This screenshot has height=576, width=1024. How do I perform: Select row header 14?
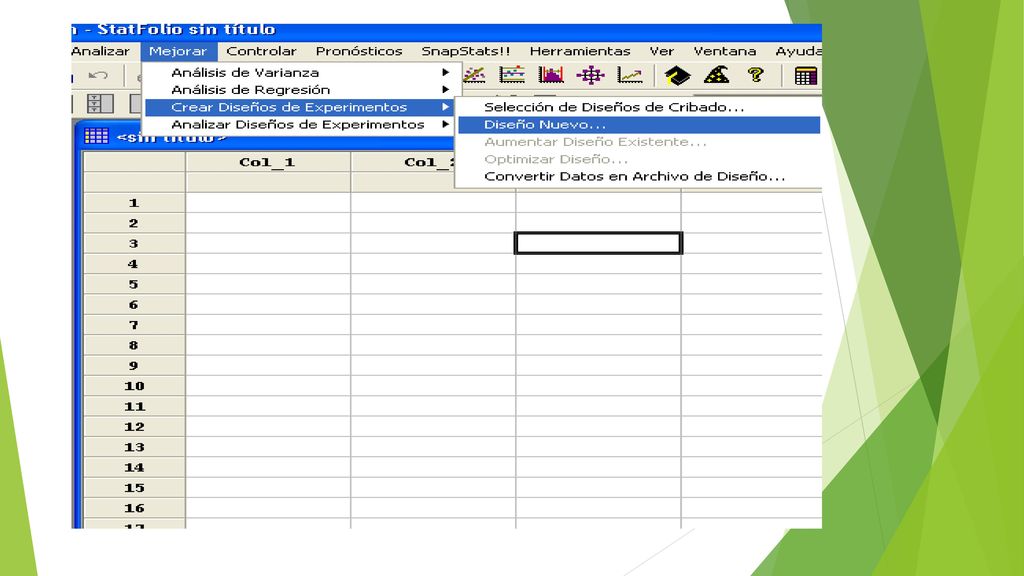coord(134,468)
